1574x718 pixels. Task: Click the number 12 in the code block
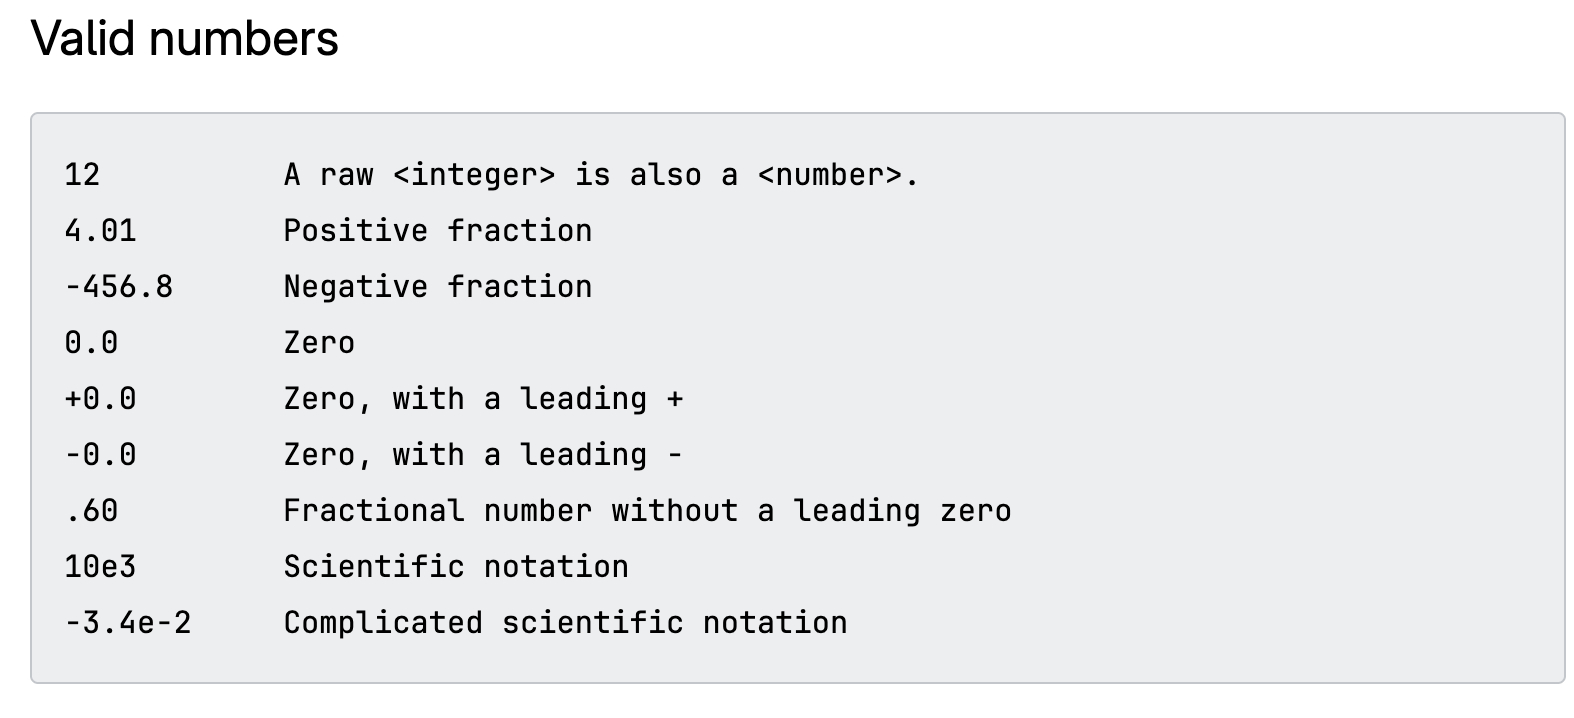(82, 175)
